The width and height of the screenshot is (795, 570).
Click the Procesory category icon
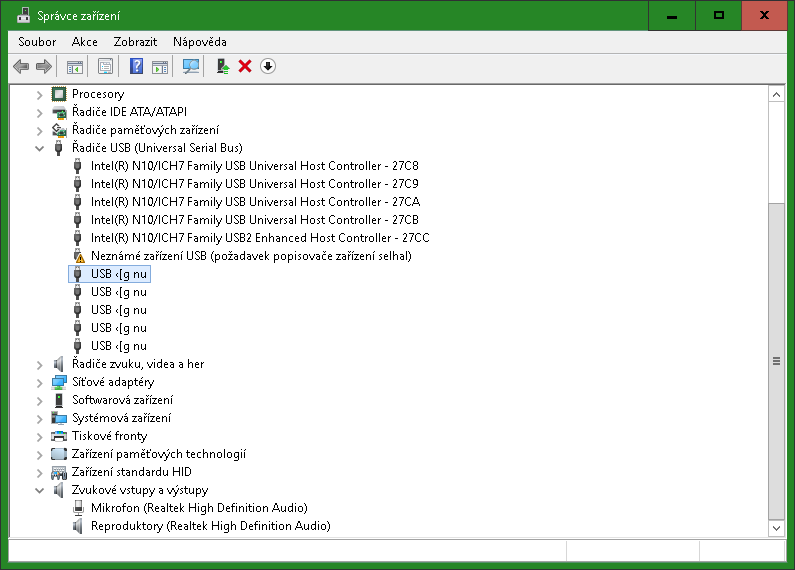tap(59, 94)
